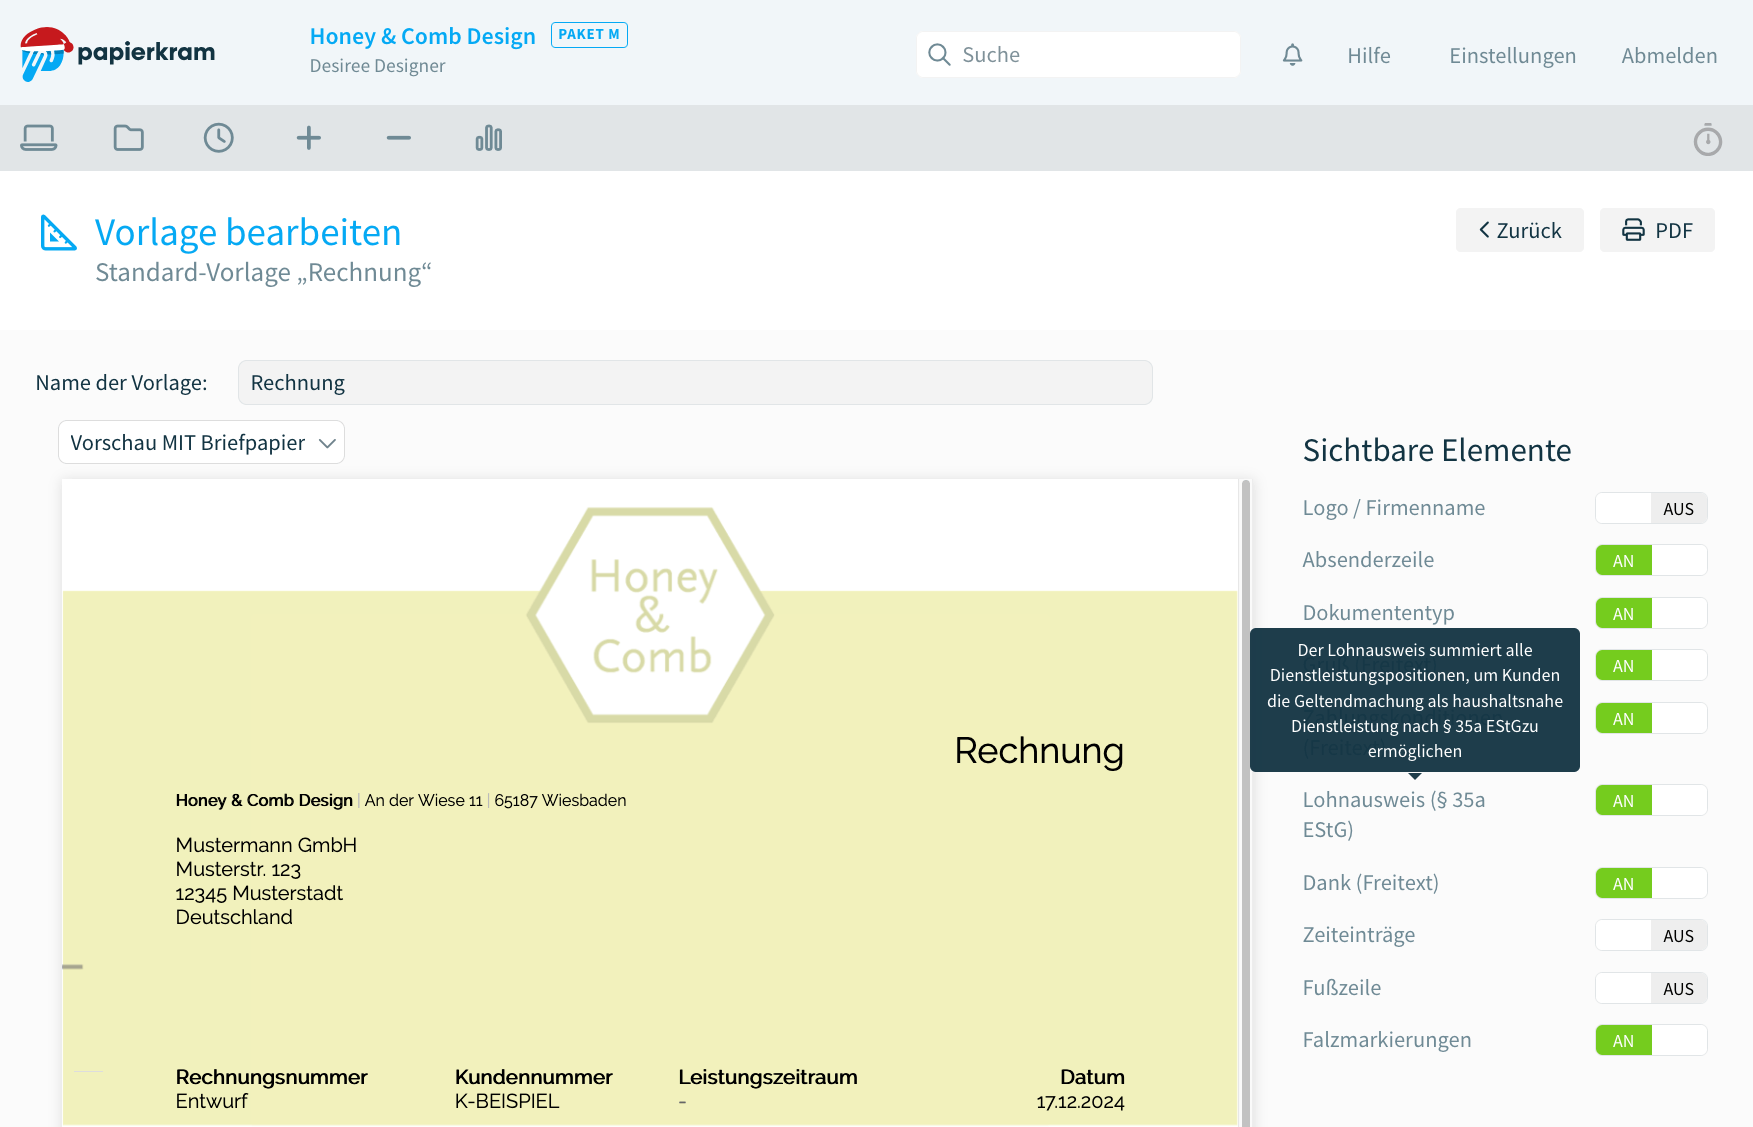The image size is (1753, 1127).
Task: Open the time tracking clock icon
Action: pos(219,138)
